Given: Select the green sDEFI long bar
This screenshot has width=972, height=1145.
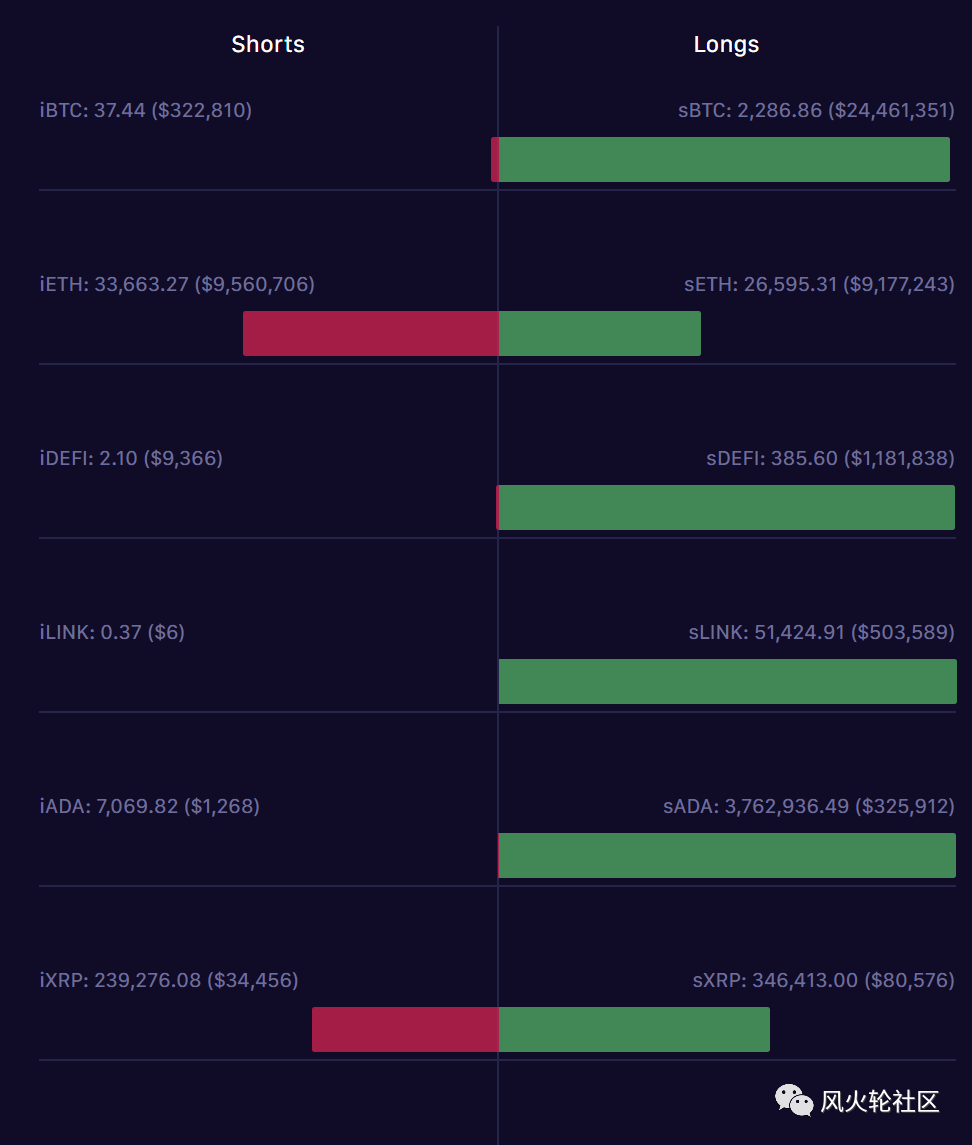Looking at the screenshot, I should tap(727, 508).
